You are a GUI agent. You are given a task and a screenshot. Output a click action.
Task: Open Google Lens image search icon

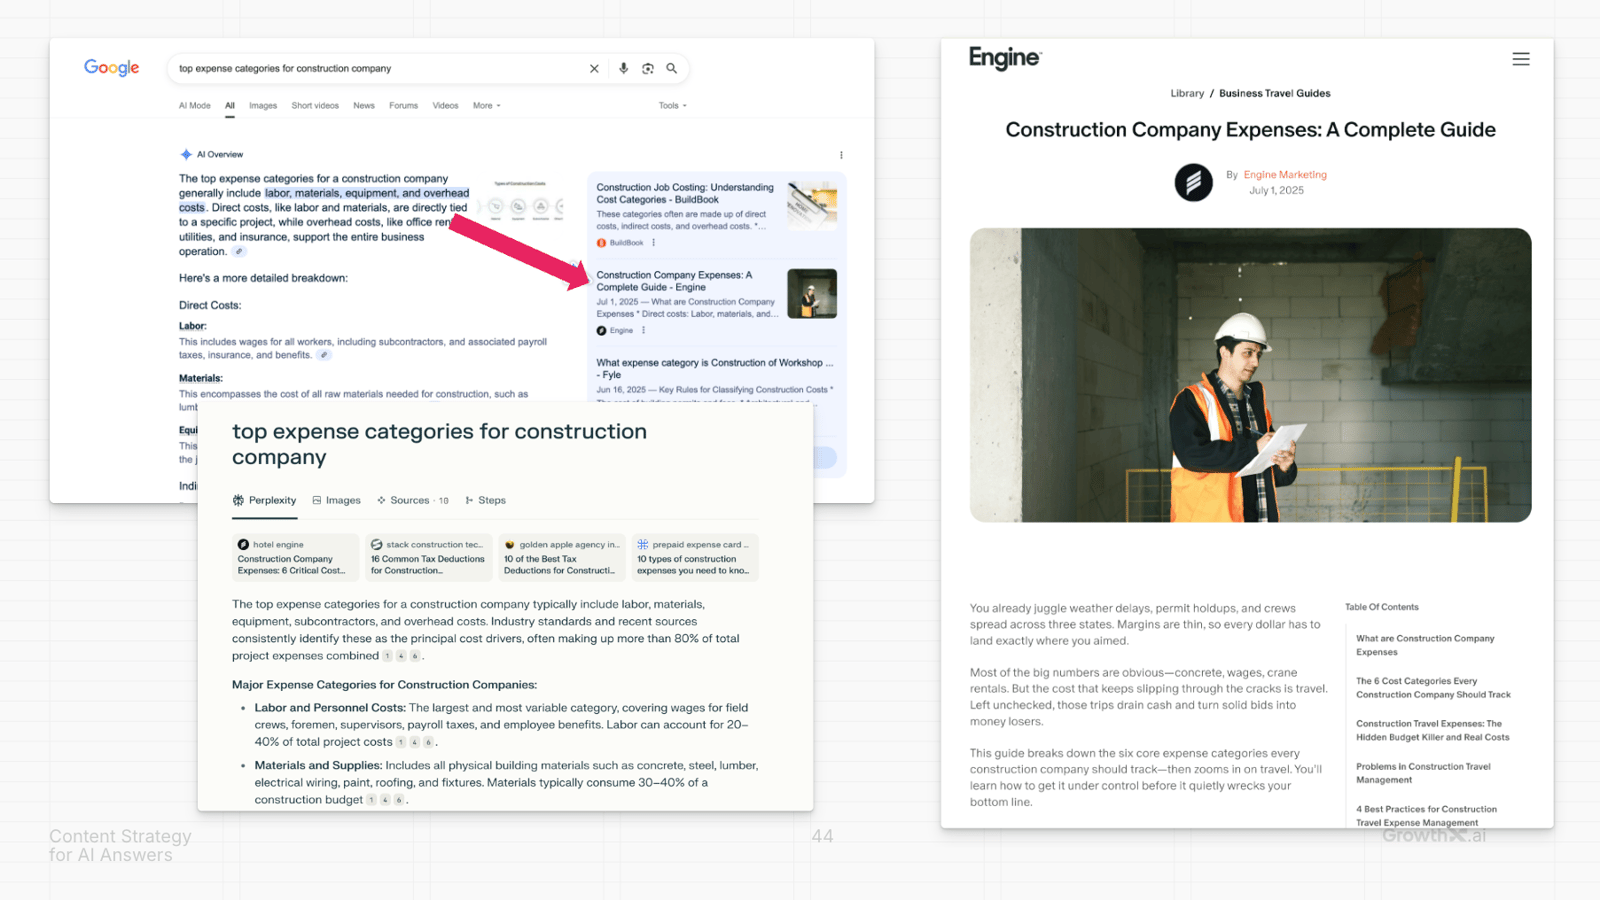[x=648, y=69]
